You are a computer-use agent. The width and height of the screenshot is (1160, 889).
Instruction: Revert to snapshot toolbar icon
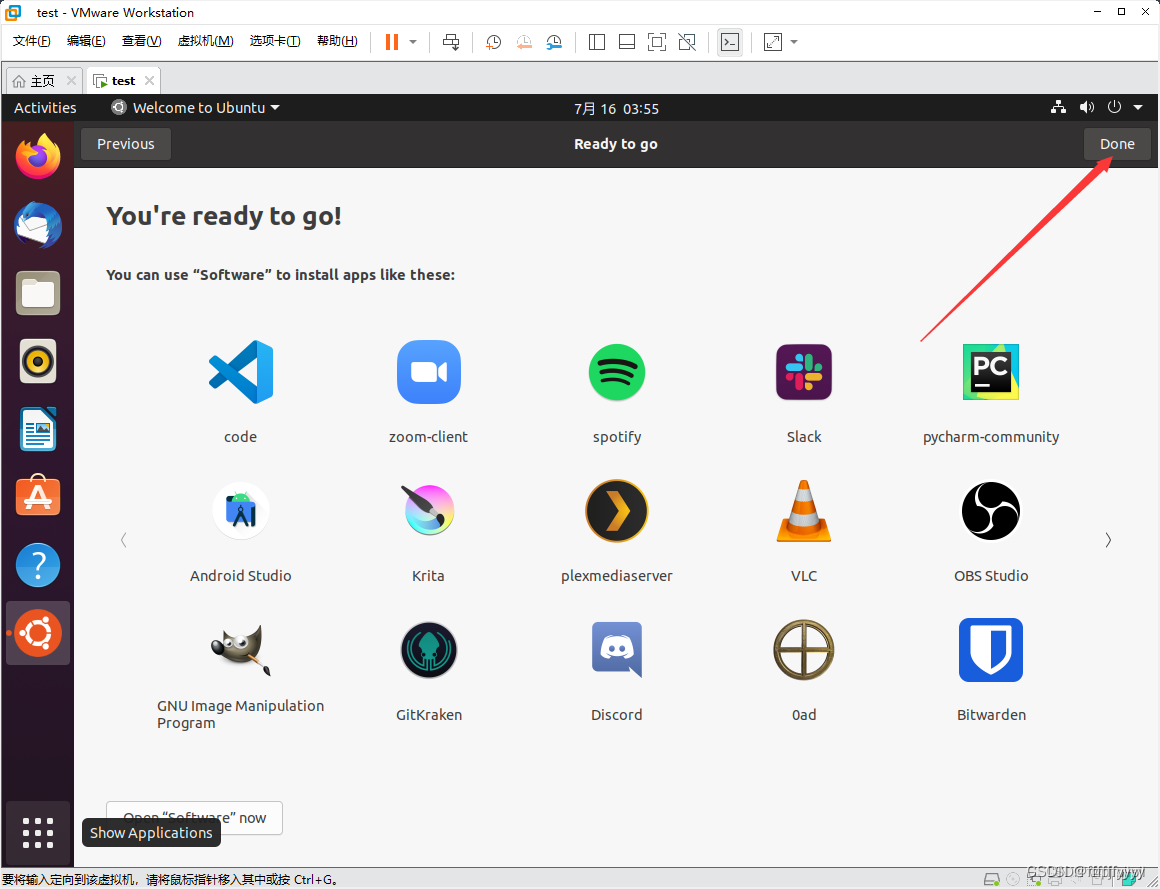524,42
